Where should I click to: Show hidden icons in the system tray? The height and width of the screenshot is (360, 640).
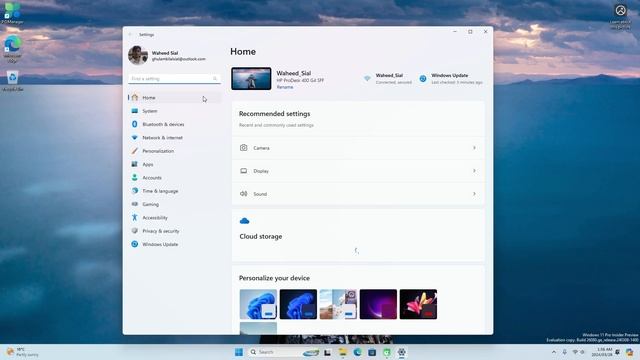point(554,352)
